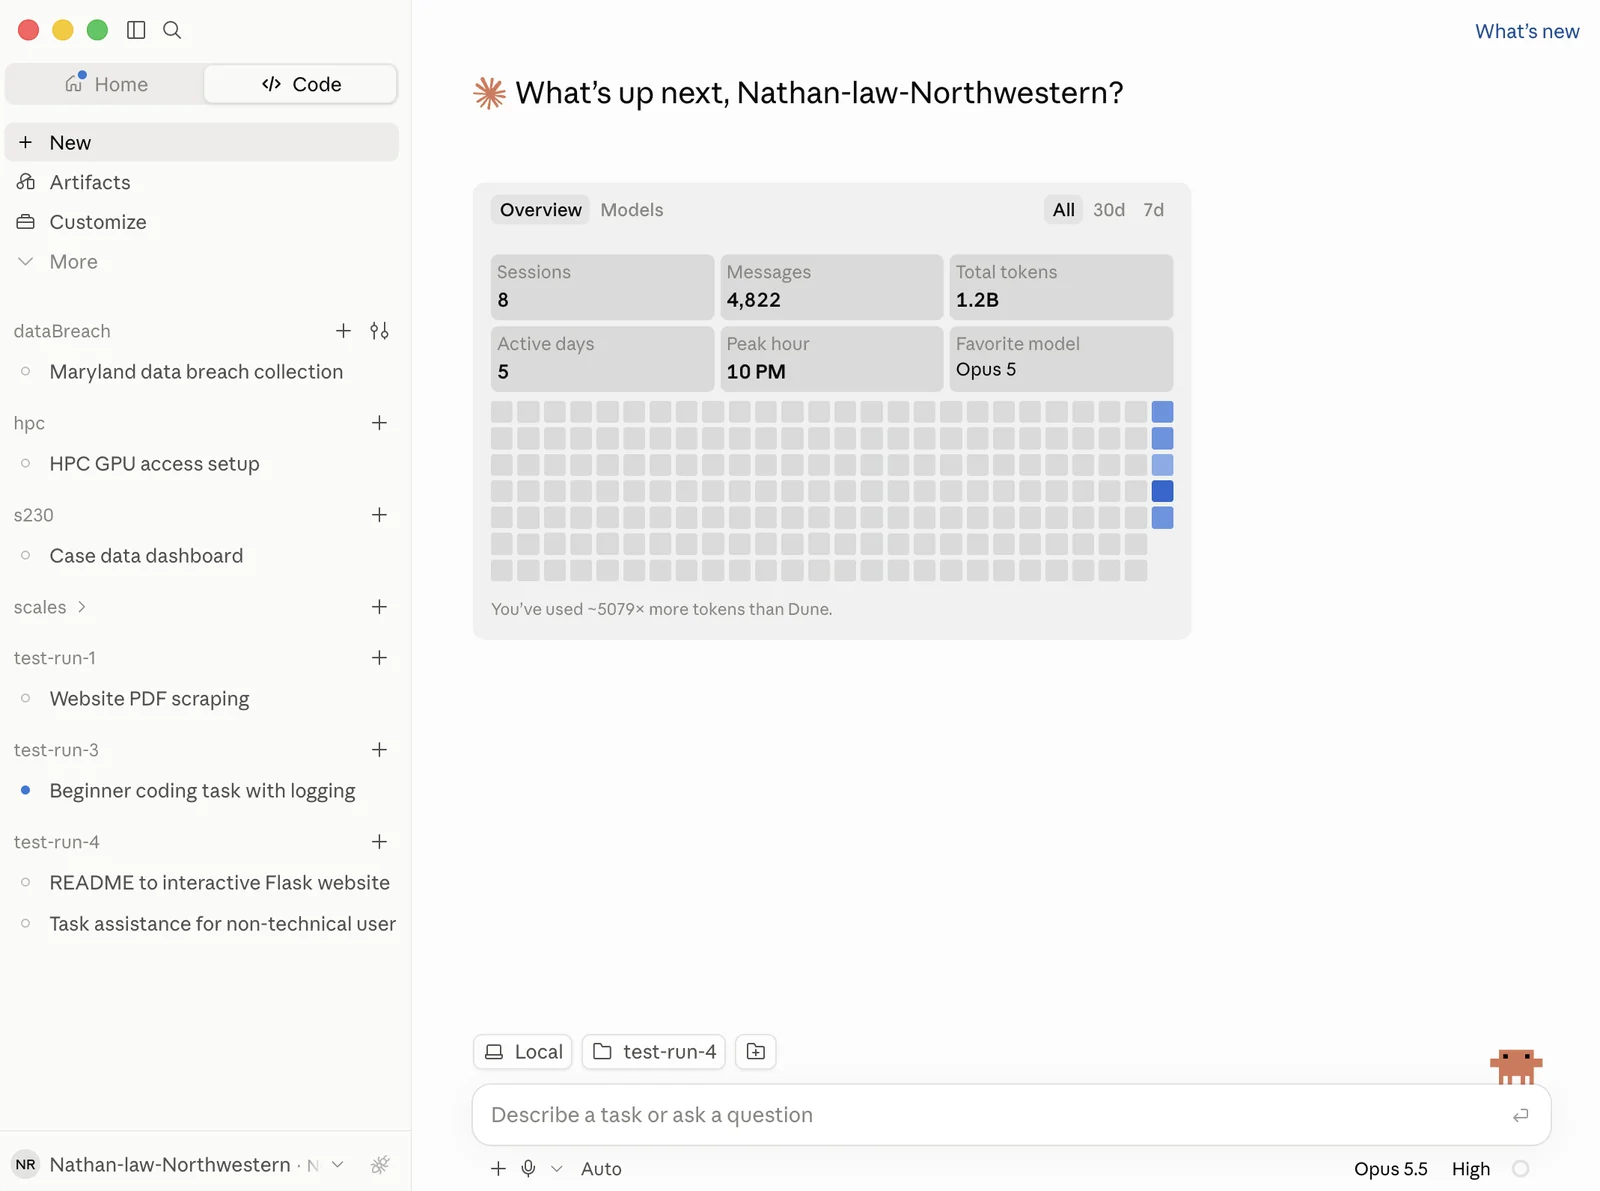Select the All time range
Image resolution: width=1600 pixels, height=1191 pixels.
1063,210
